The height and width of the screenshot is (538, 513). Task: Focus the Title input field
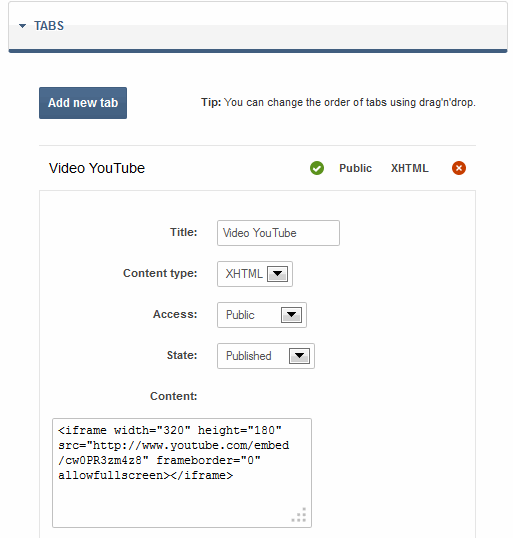point(278,233)
